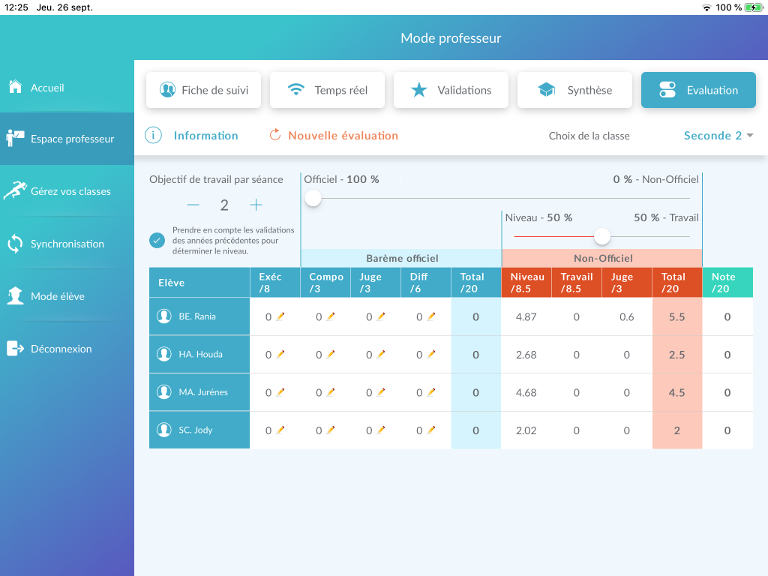Edit Compo score pencil for MA. Jurénes
The width and height of the screenshot is (768, 576).
(x=331, y=393)
